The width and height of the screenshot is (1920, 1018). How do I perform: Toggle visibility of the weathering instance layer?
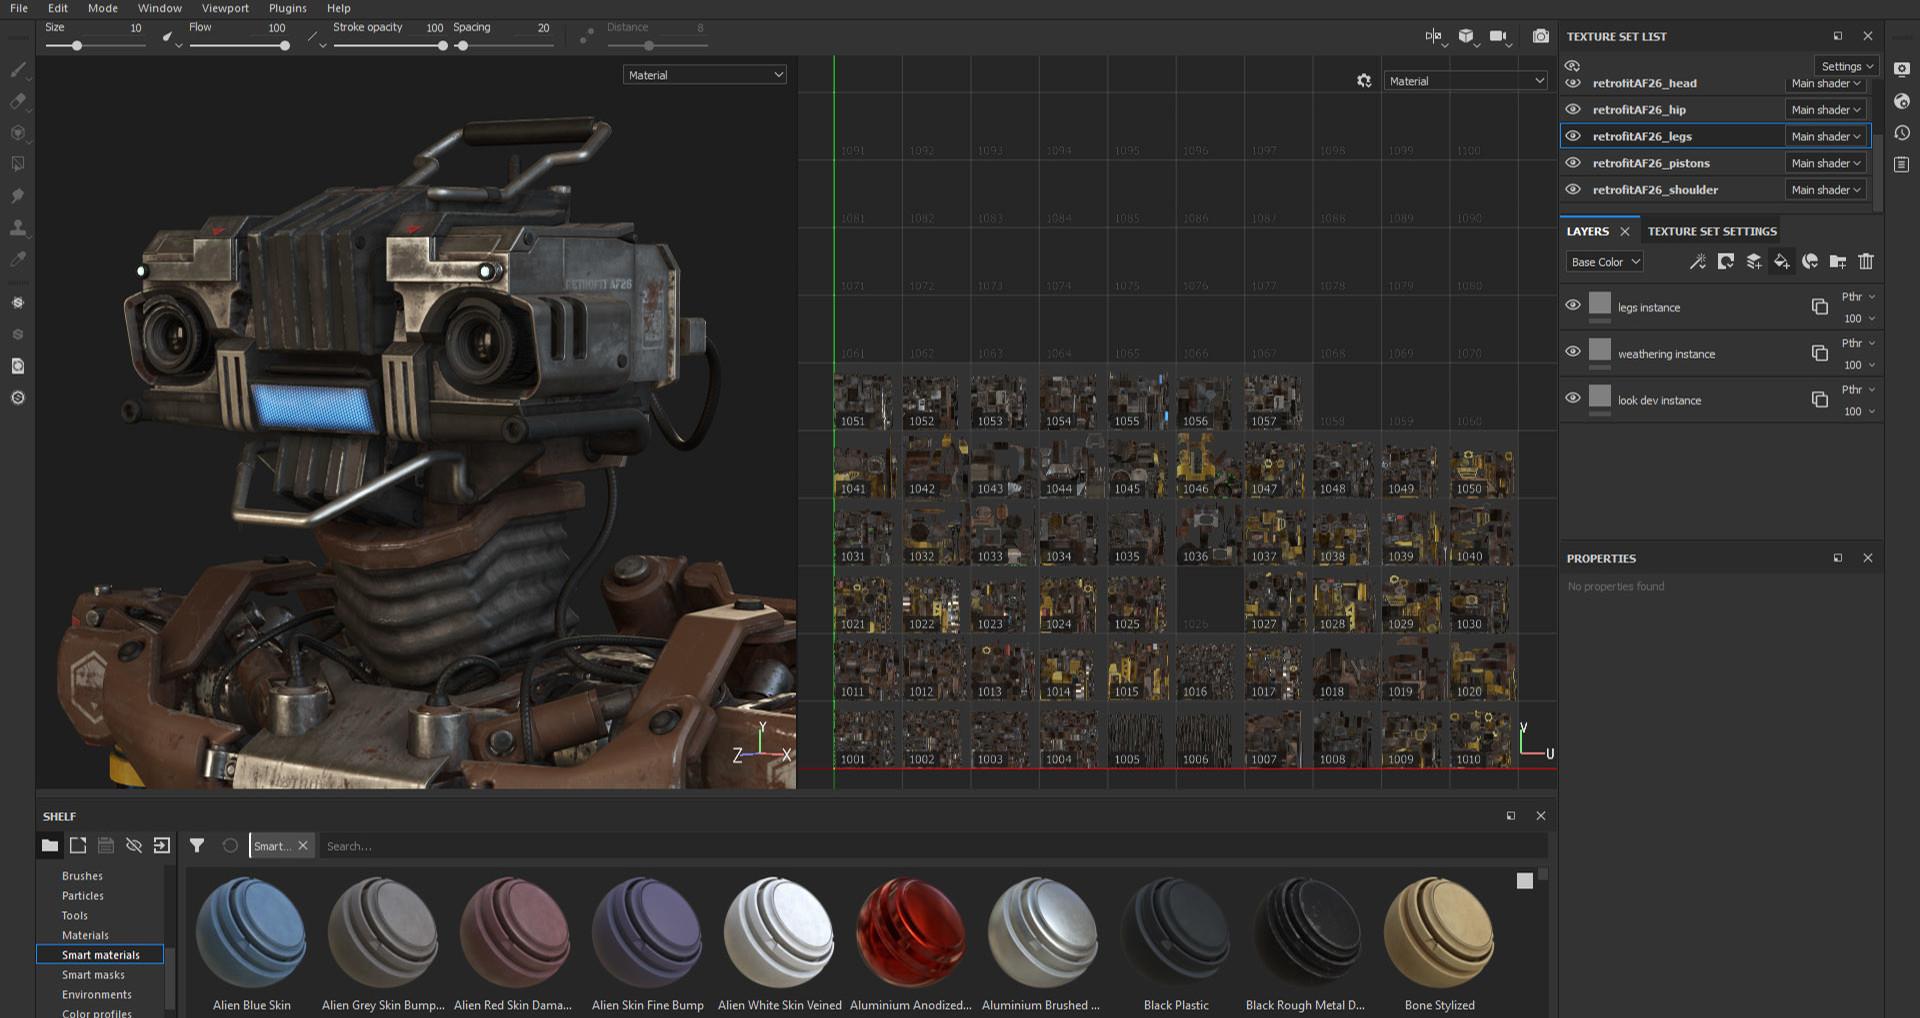pyautogui.click(x=1572, y=352)
